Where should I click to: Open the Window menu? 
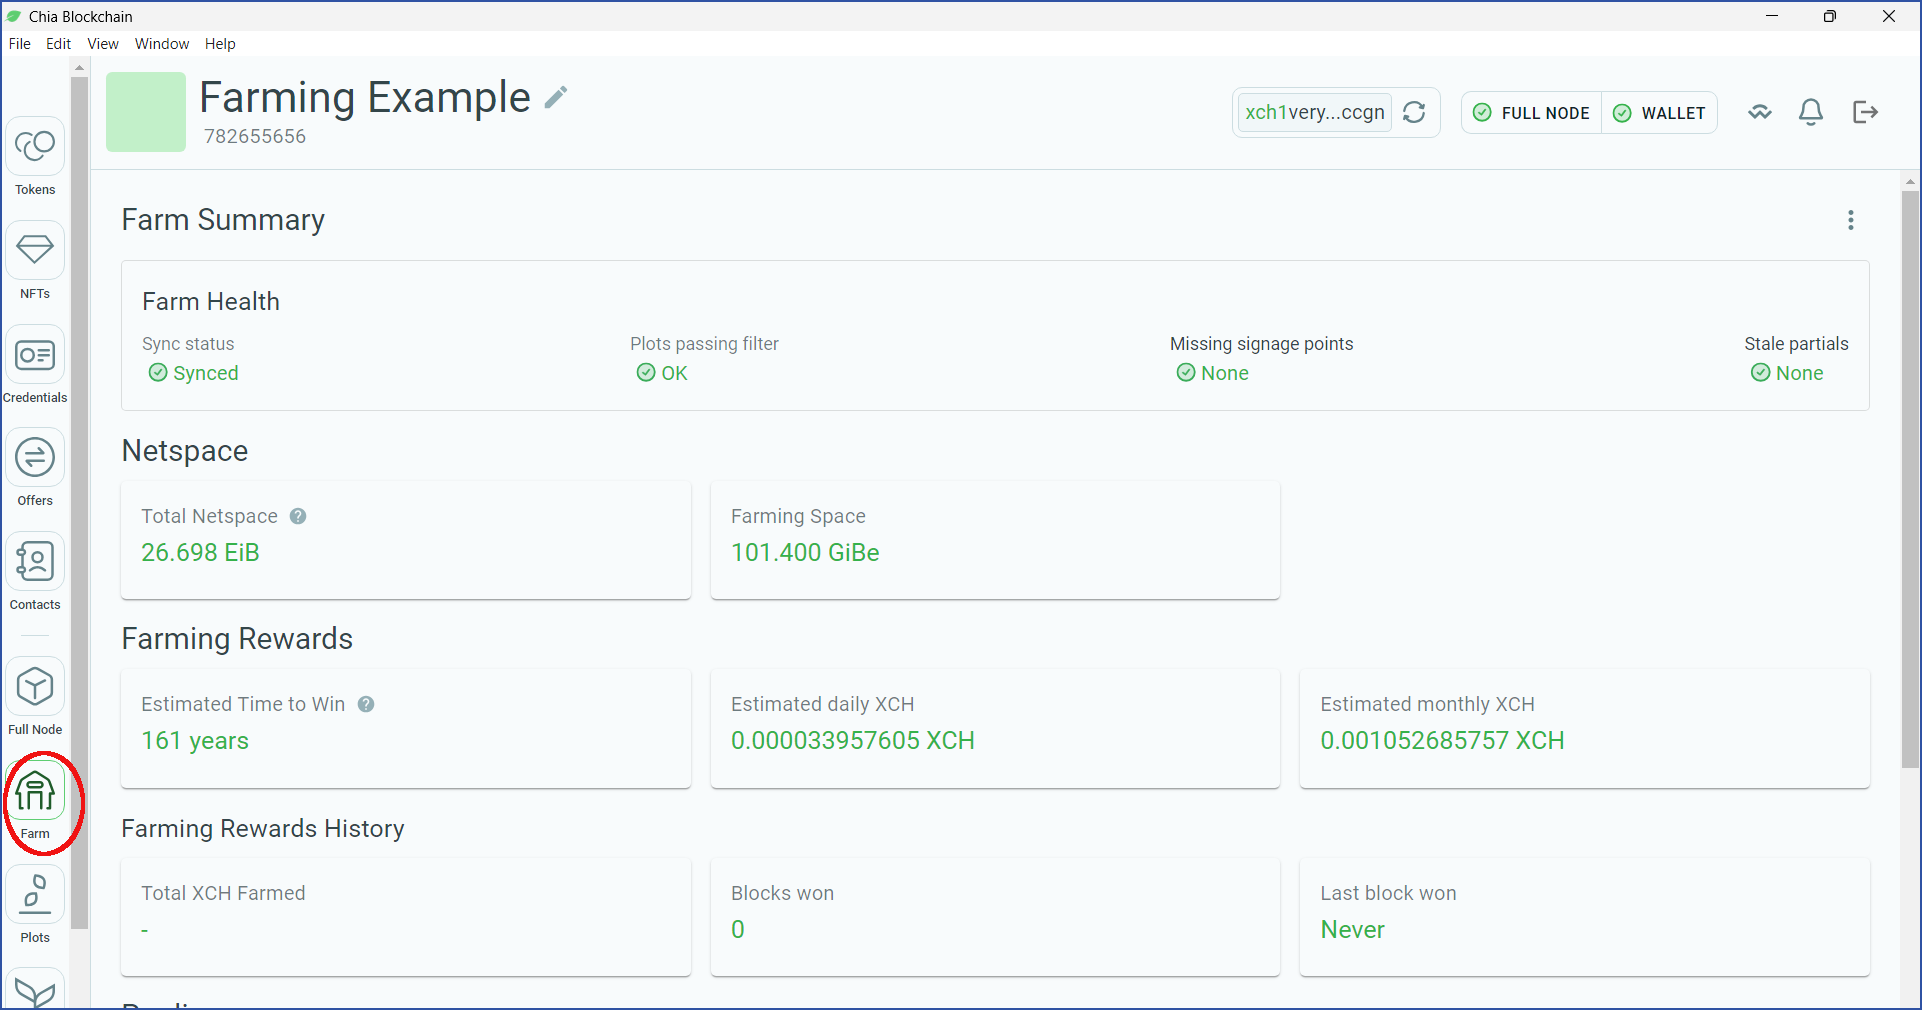click(162, 44)
